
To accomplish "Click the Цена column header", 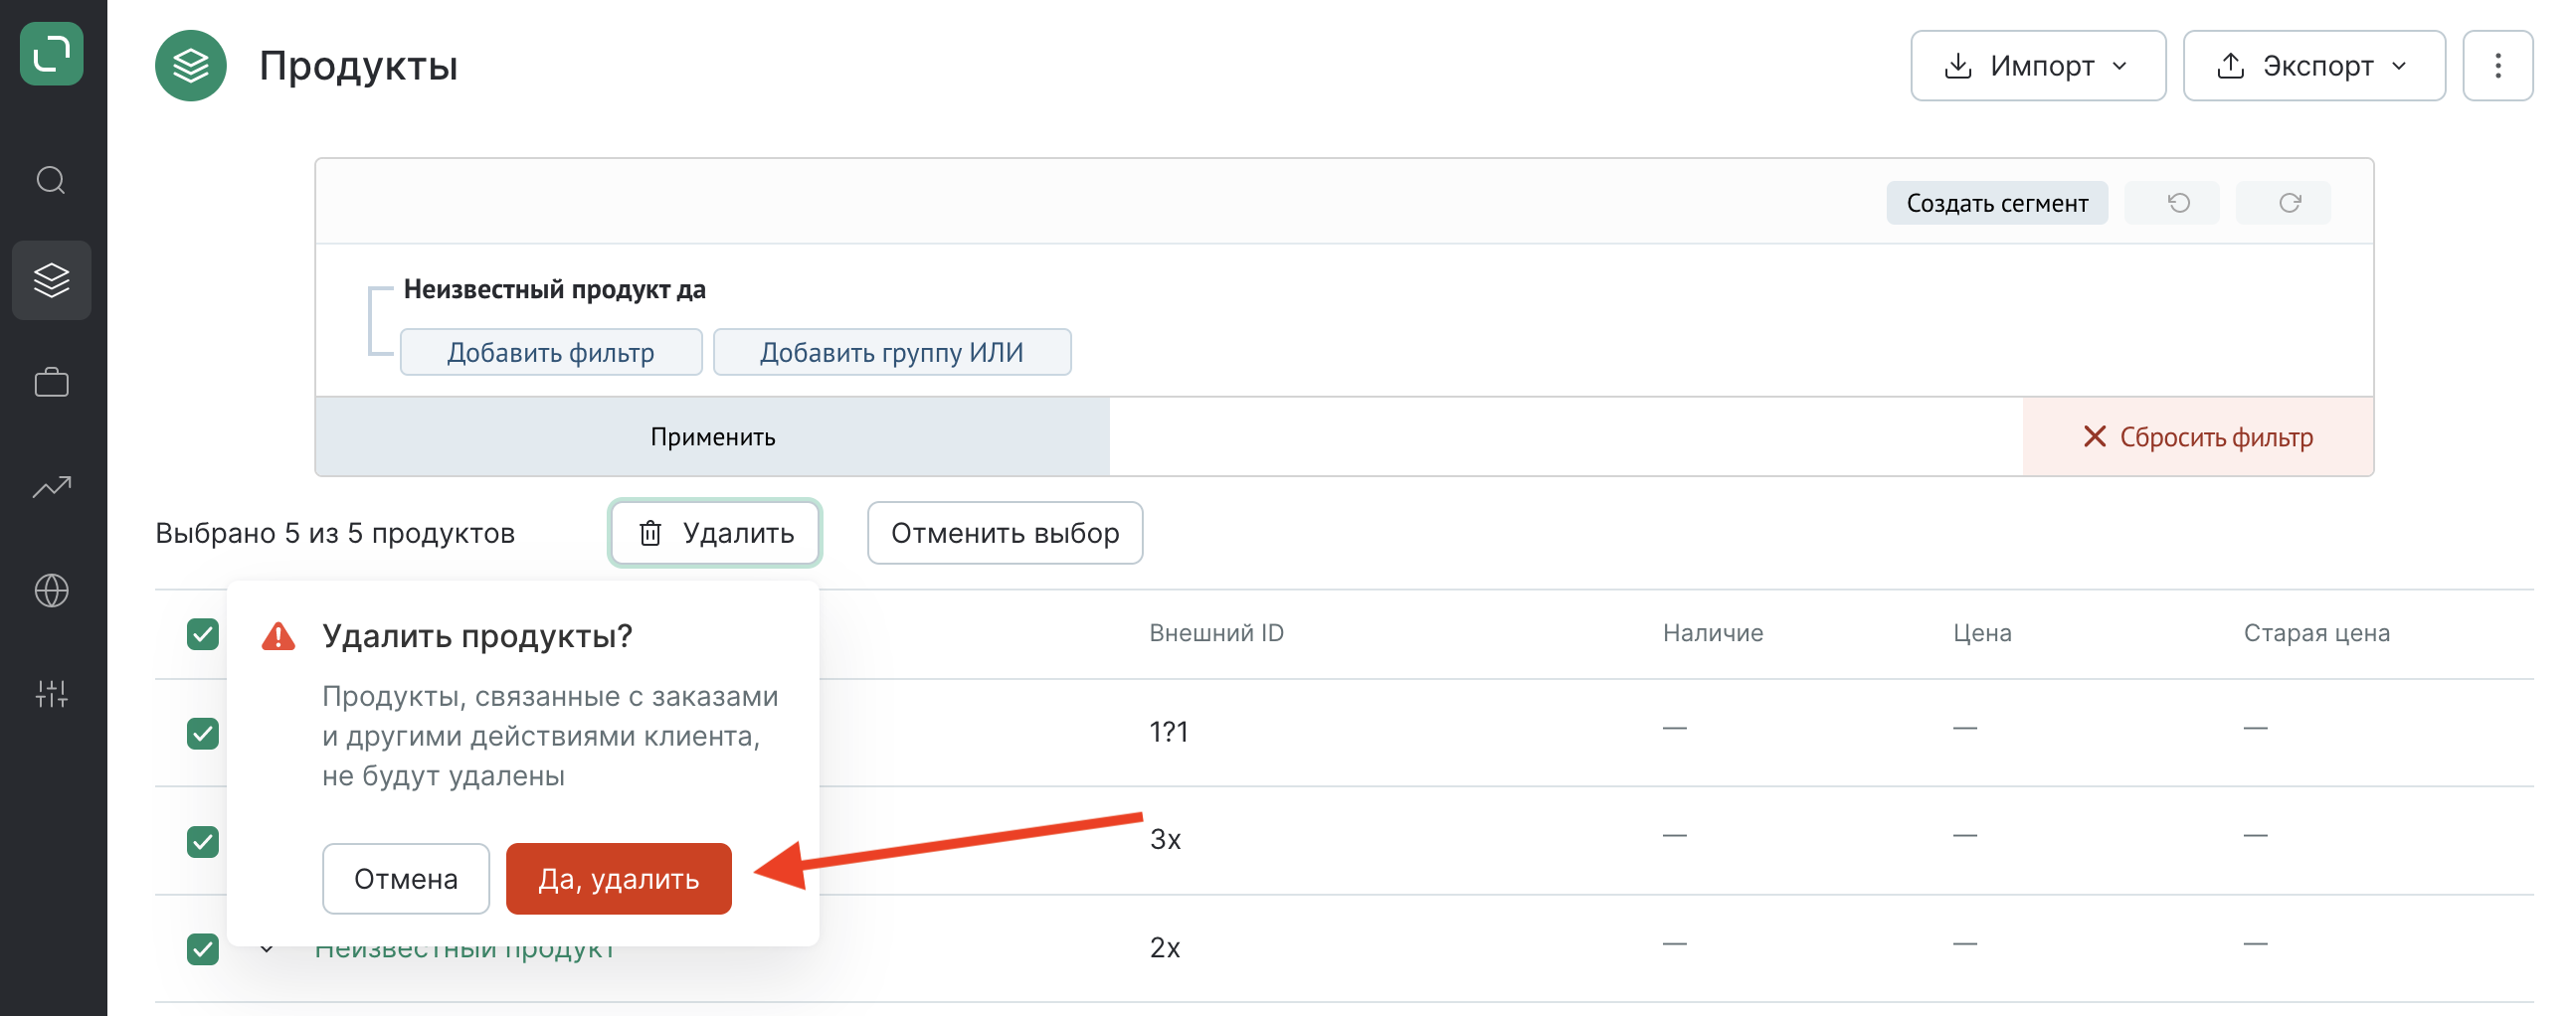I will [x=1982, y=633].
